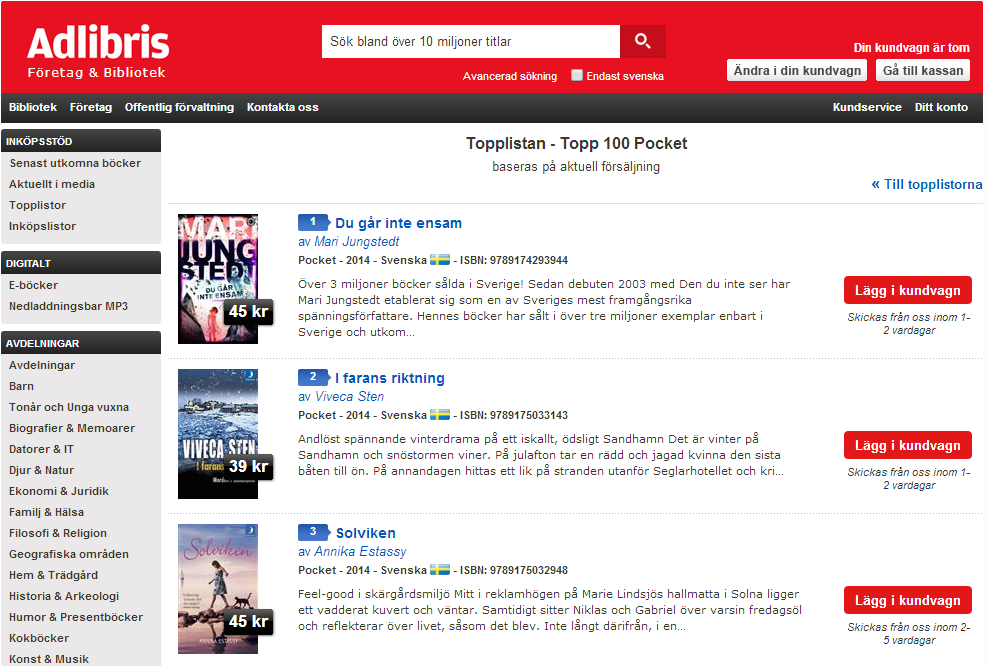Open the Du går inte ensam title
The width and height of the screenshot is (987, 666).
(398, 223)
